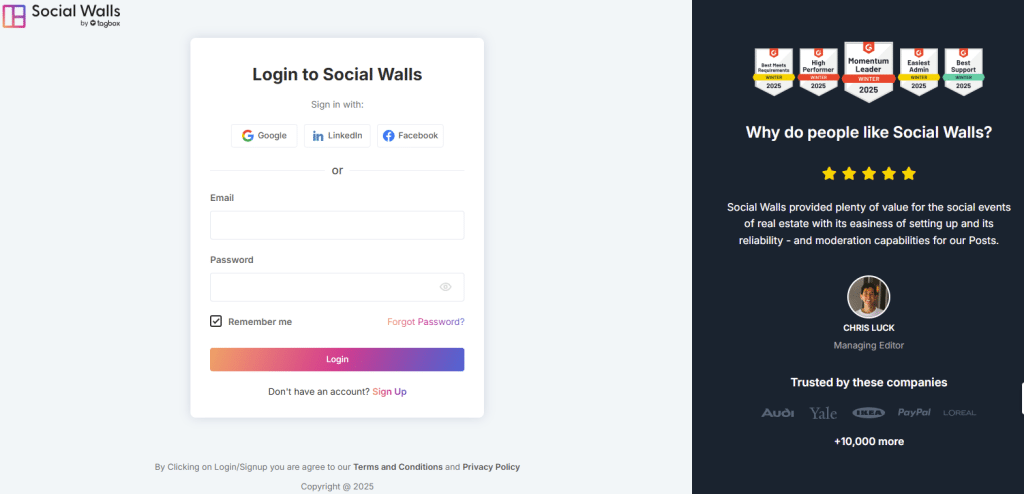Click the Email input field
This screenshot has width=1024, height=494.
[x=337, y=225]
